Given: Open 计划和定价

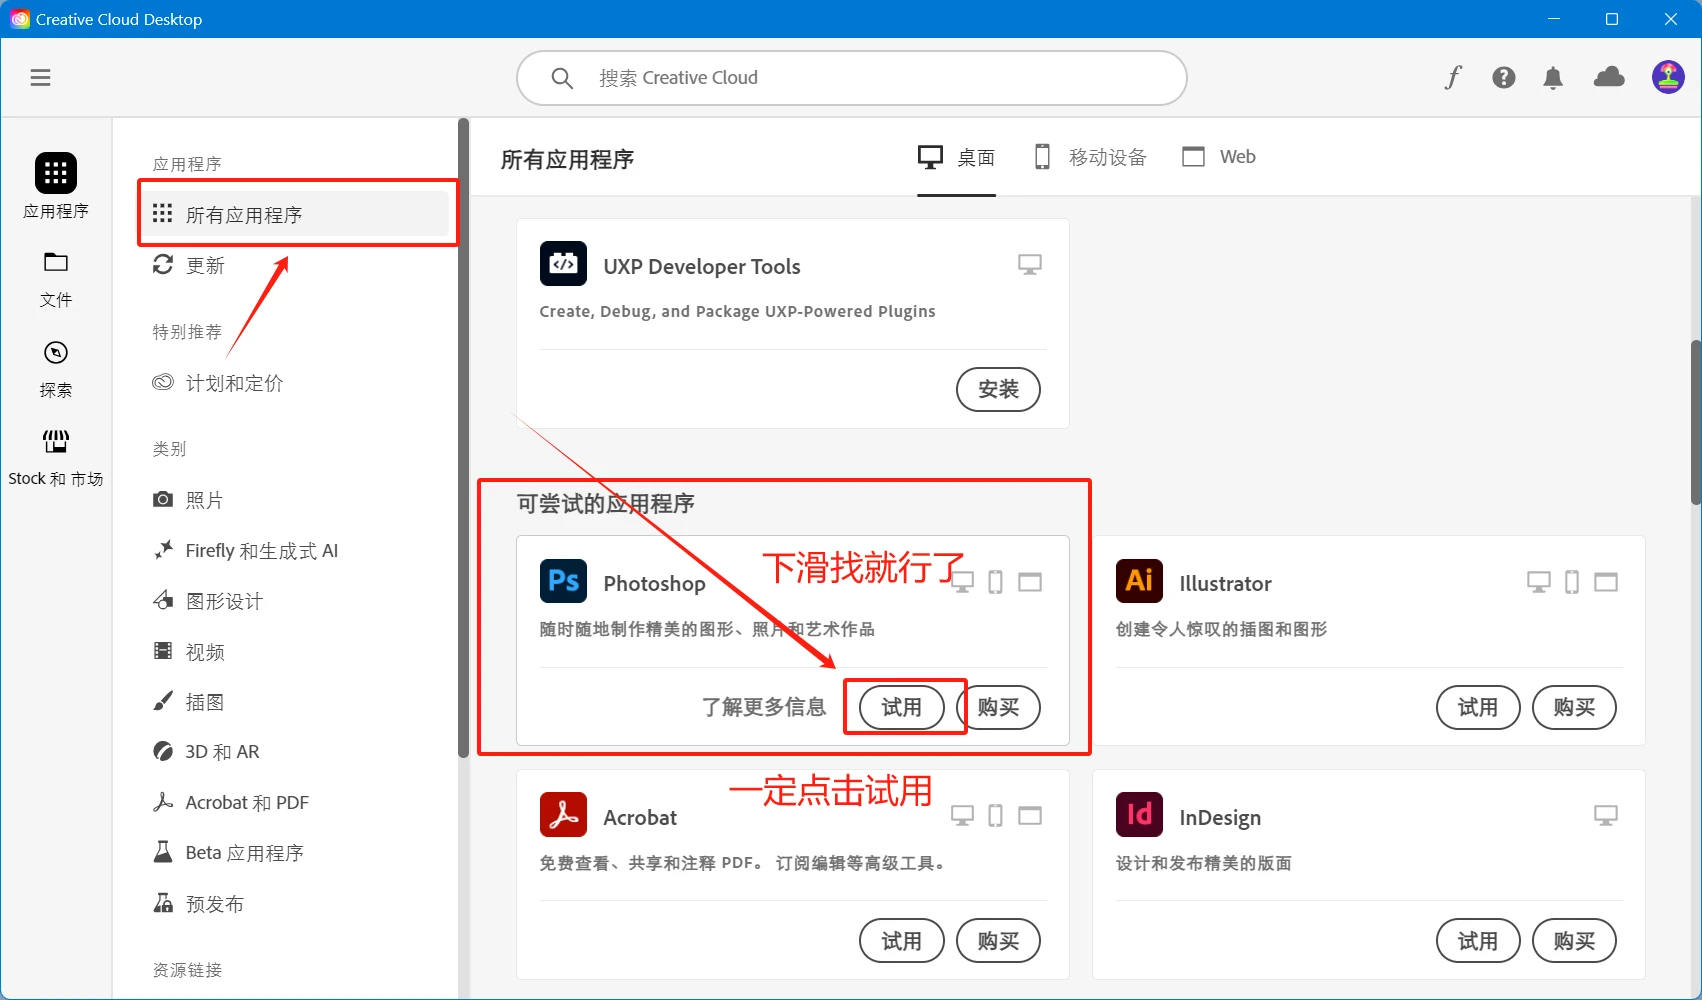Looking at the screenshot, I should click(217, 383).
